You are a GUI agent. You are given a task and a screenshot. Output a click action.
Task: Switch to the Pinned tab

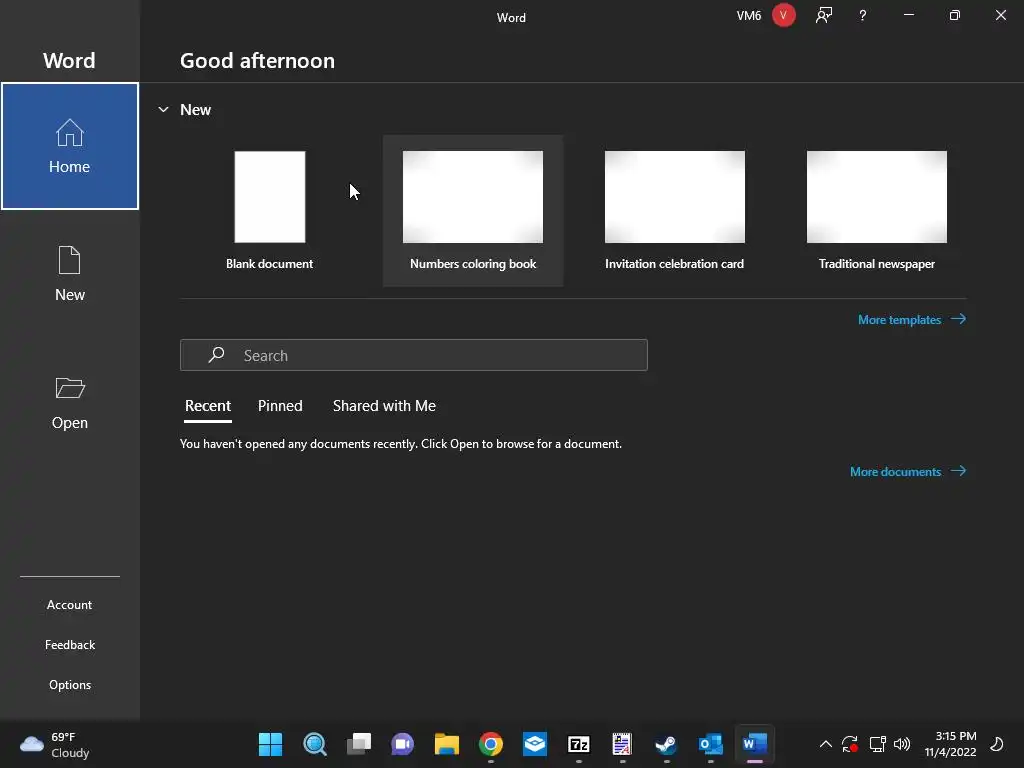coord(280,406)
